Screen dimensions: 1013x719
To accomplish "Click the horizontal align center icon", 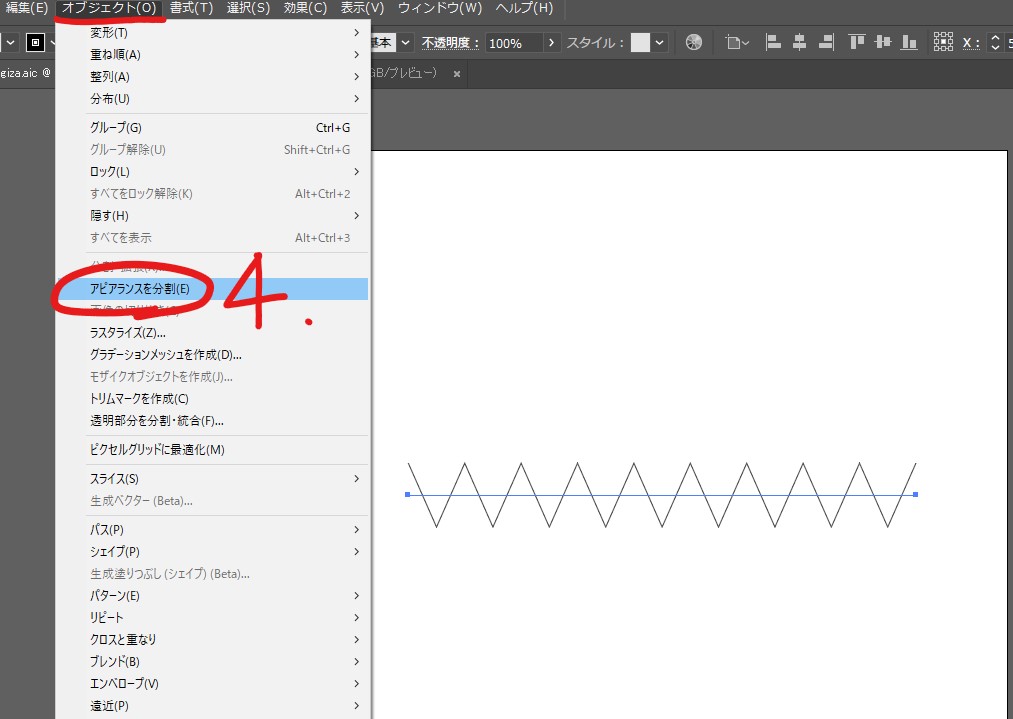I will [799, 43].
